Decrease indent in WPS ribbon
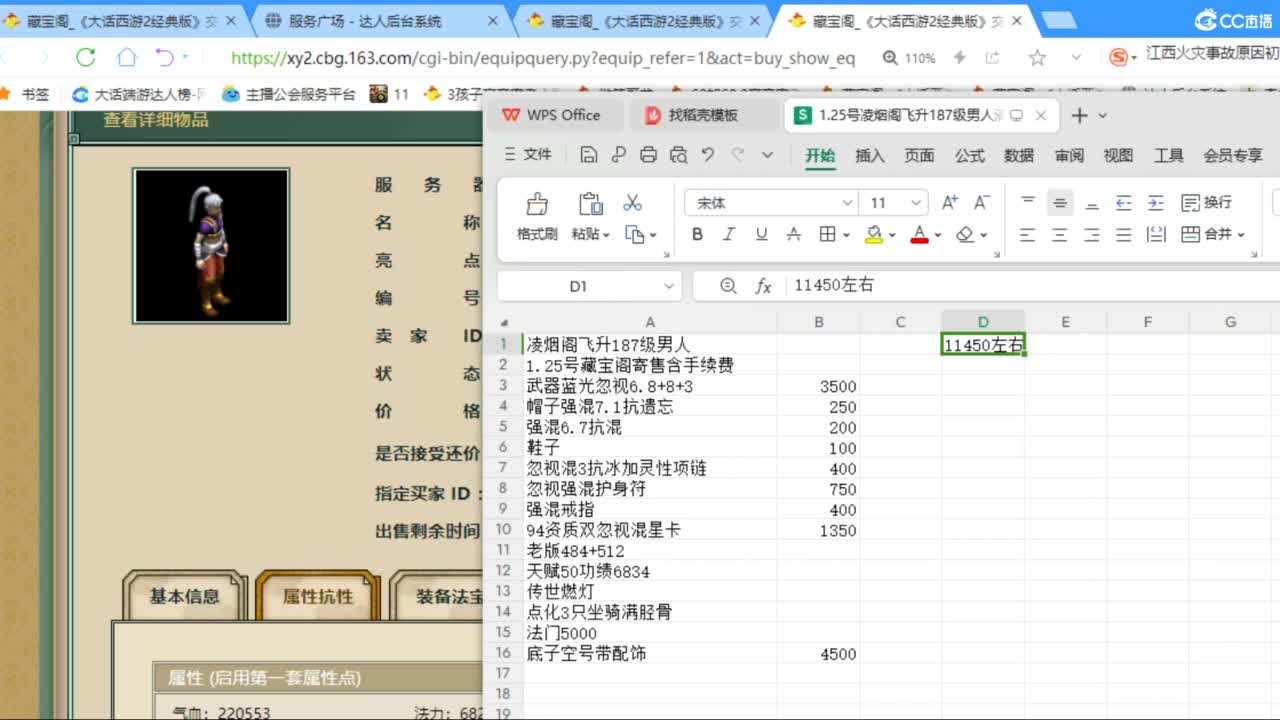Viewport: 1280px width, 720px height. 1124,203
